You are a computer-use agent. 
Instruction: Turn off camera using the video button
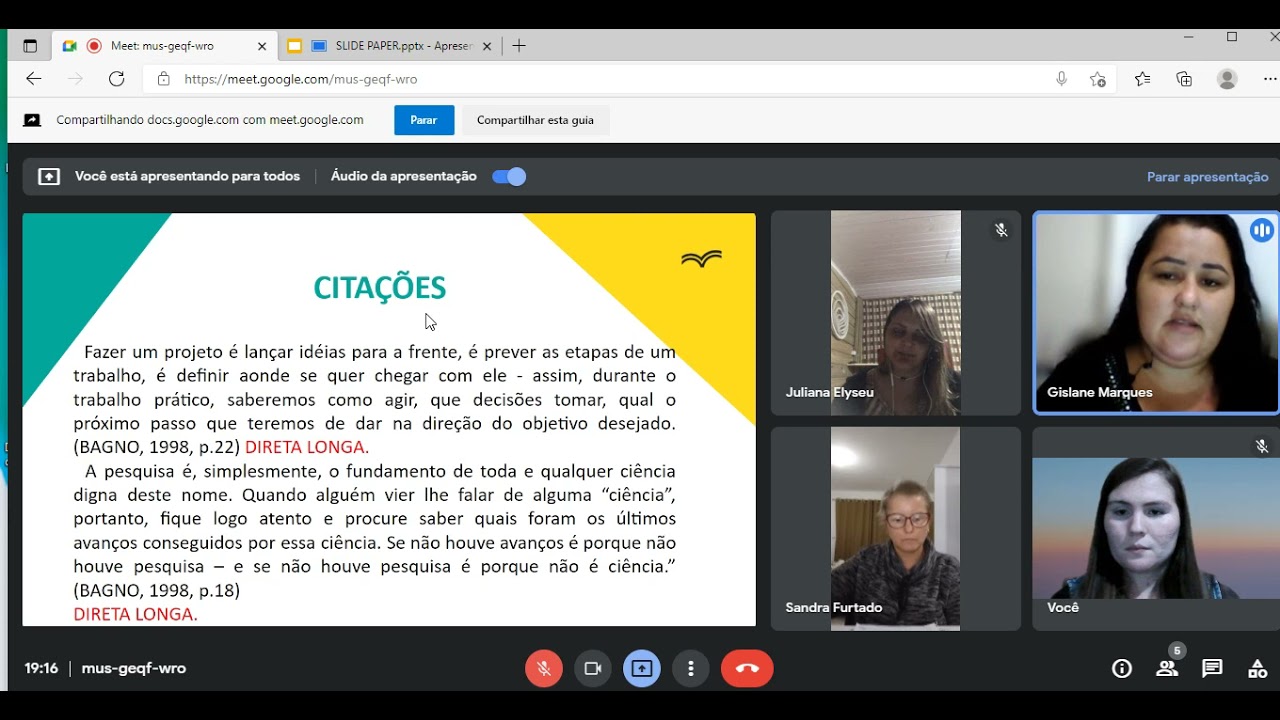(593, 668)
